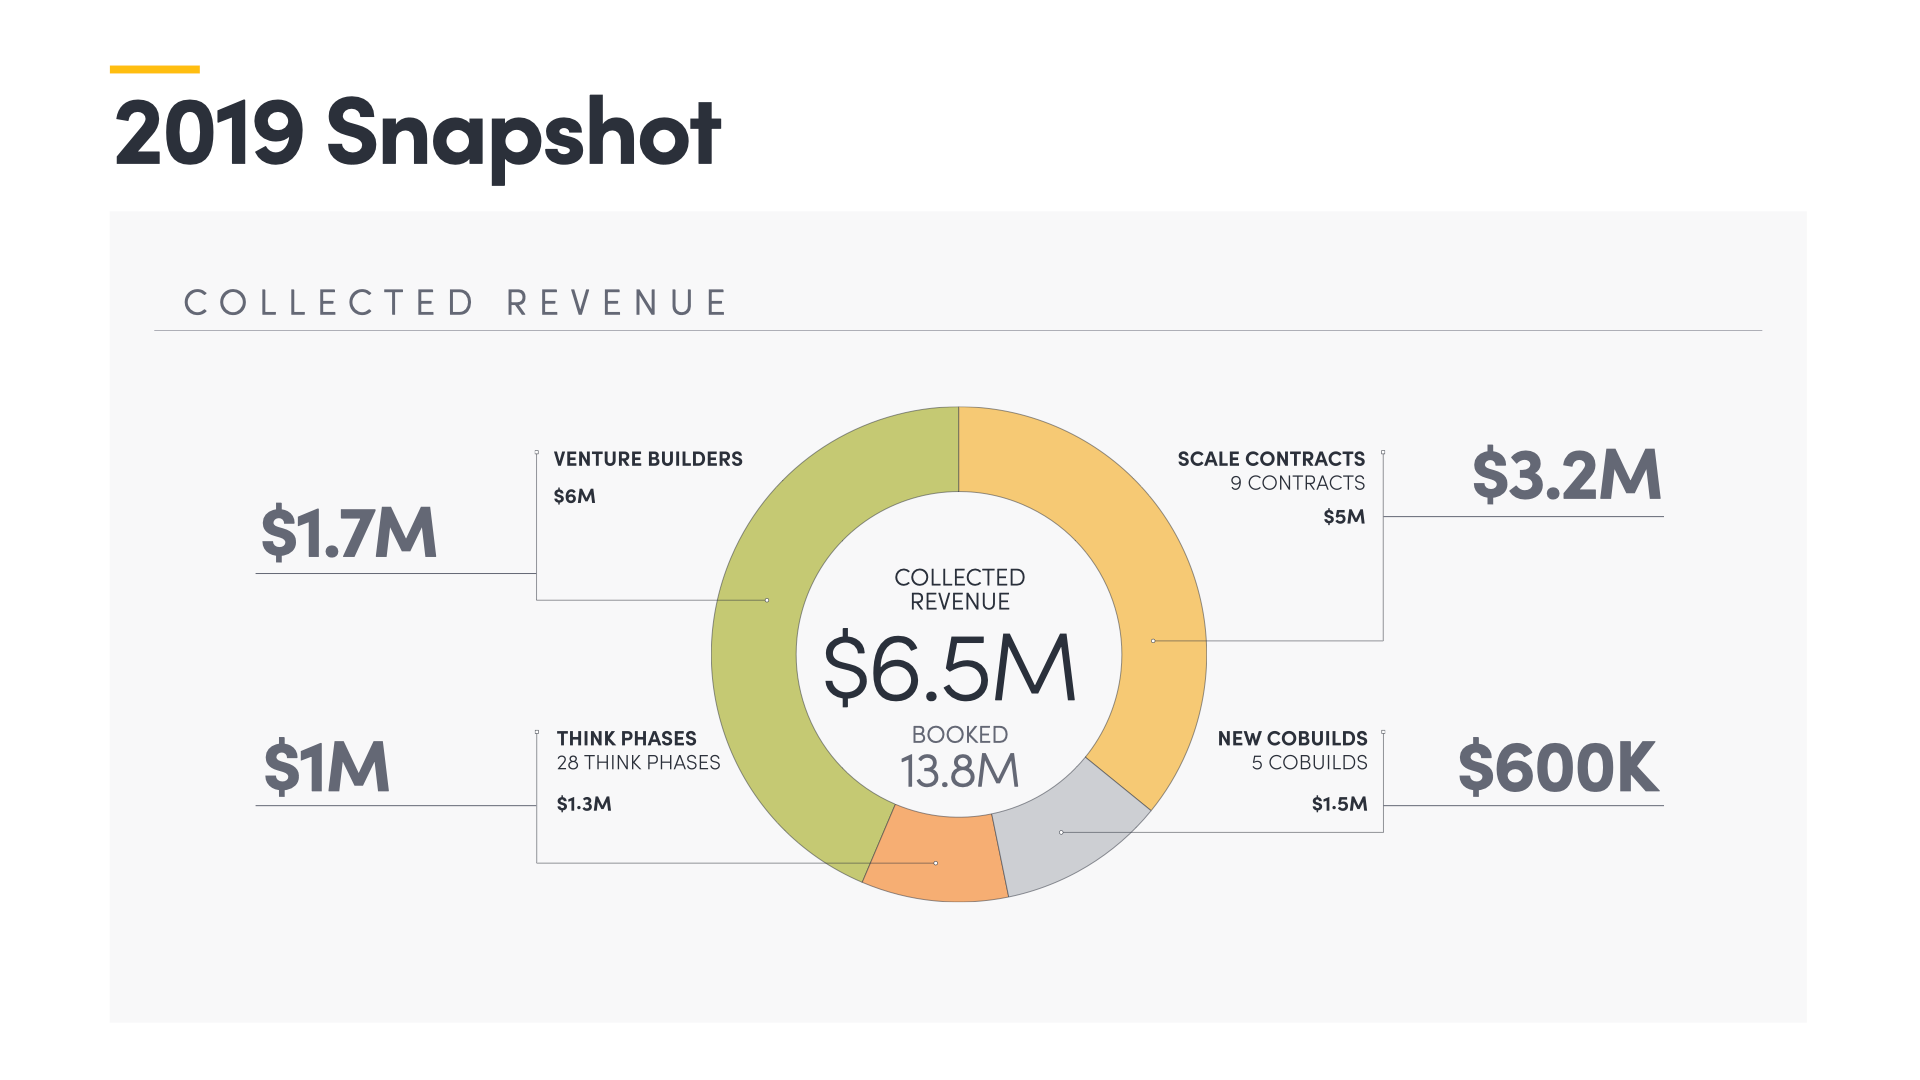1920x1080 pixels.
Task: Select the 9 CONTRACTS subtext
Action: pos(1297,483)
